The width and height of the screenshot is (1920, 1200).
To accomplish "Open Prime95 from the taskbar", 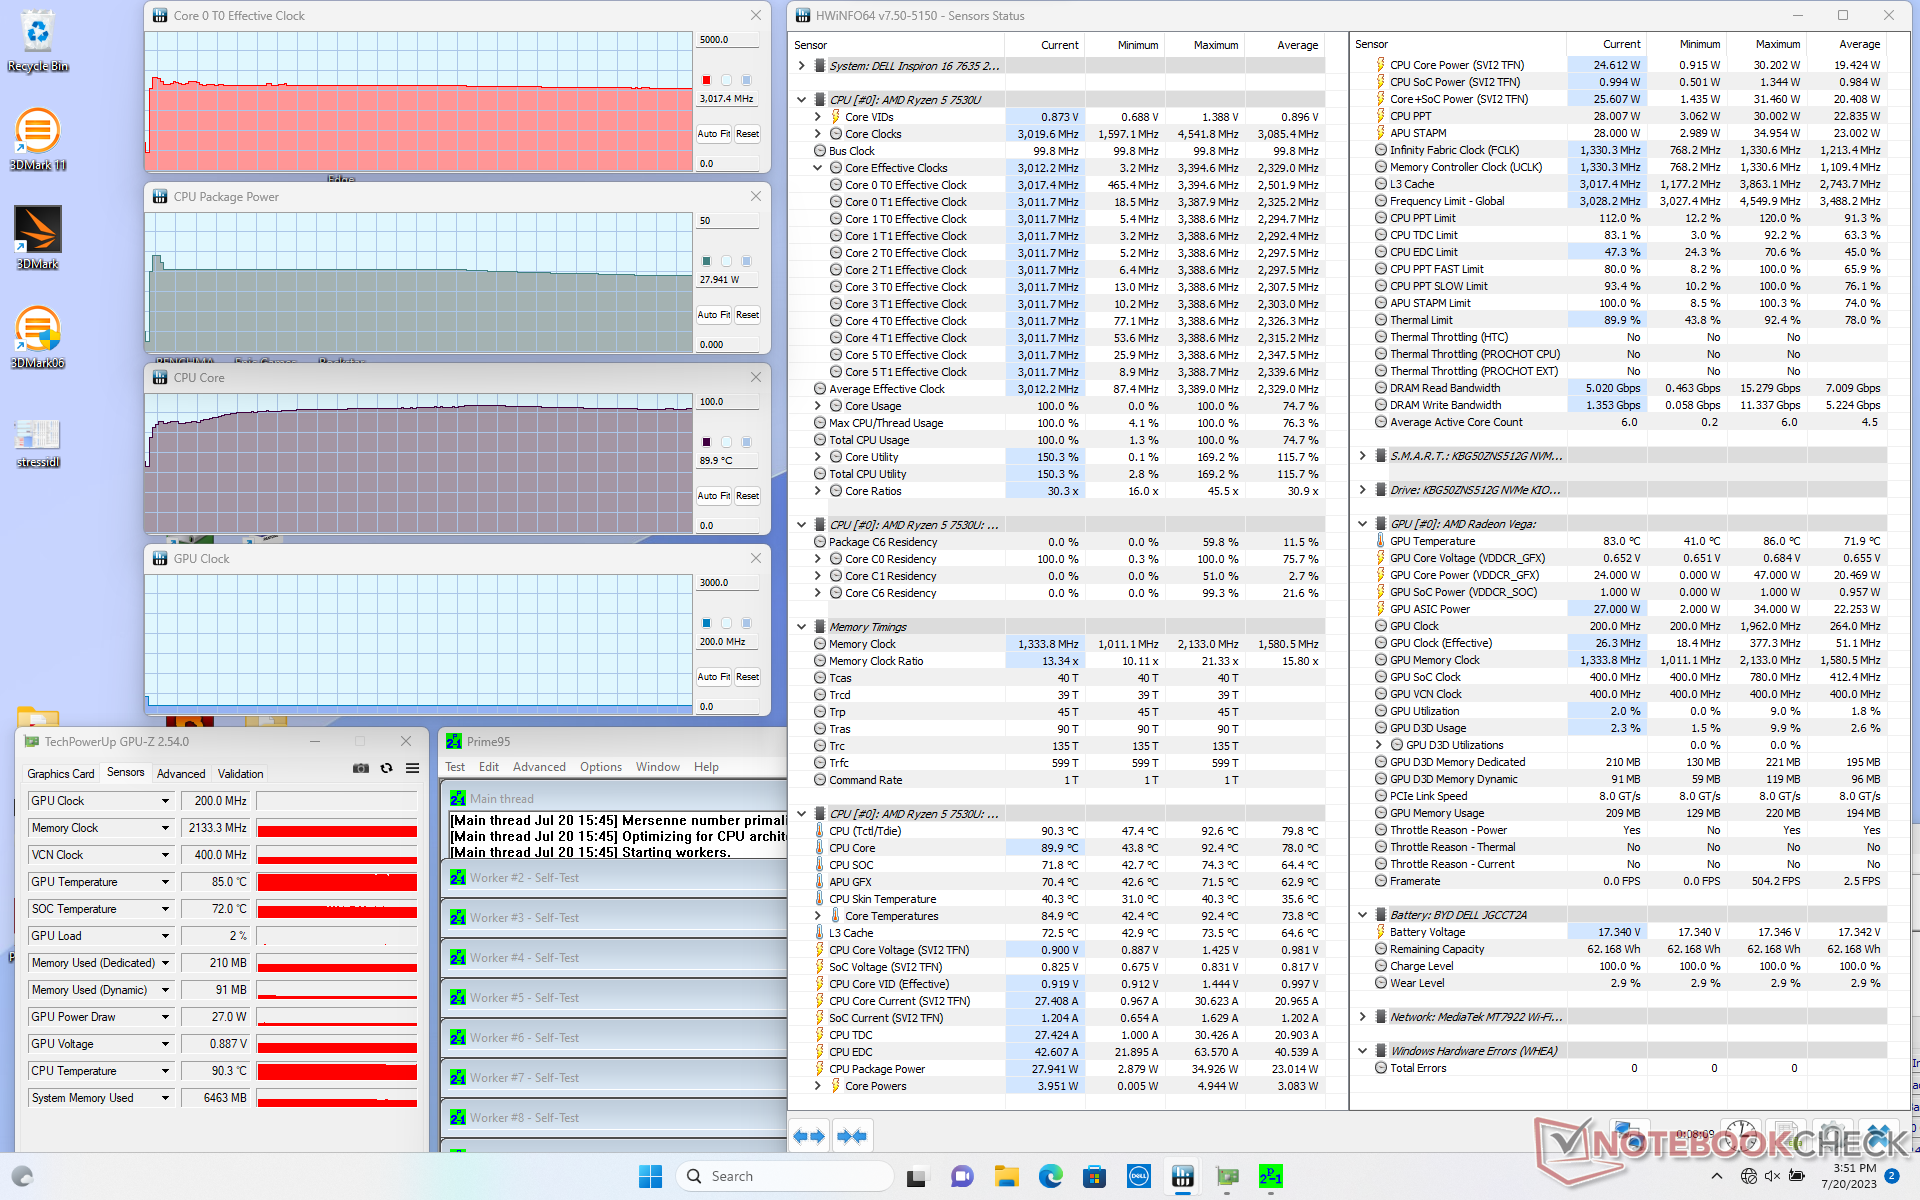I will 1270,1177.
